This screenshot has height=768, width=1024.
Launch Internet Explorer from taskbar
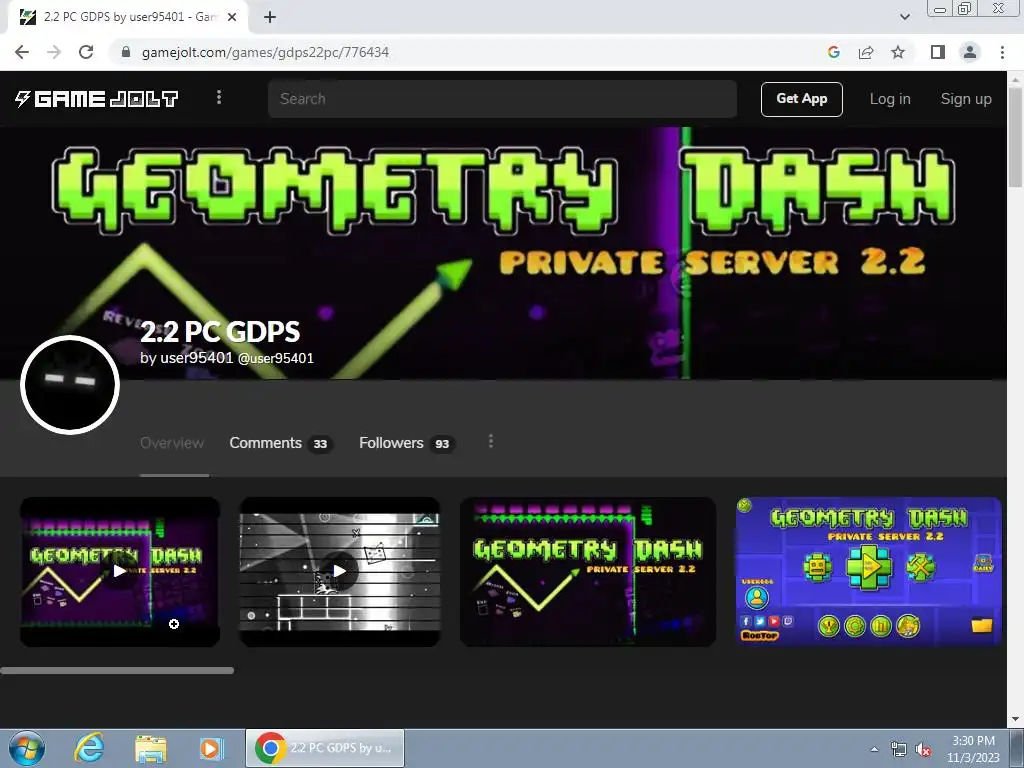[89, 748]
